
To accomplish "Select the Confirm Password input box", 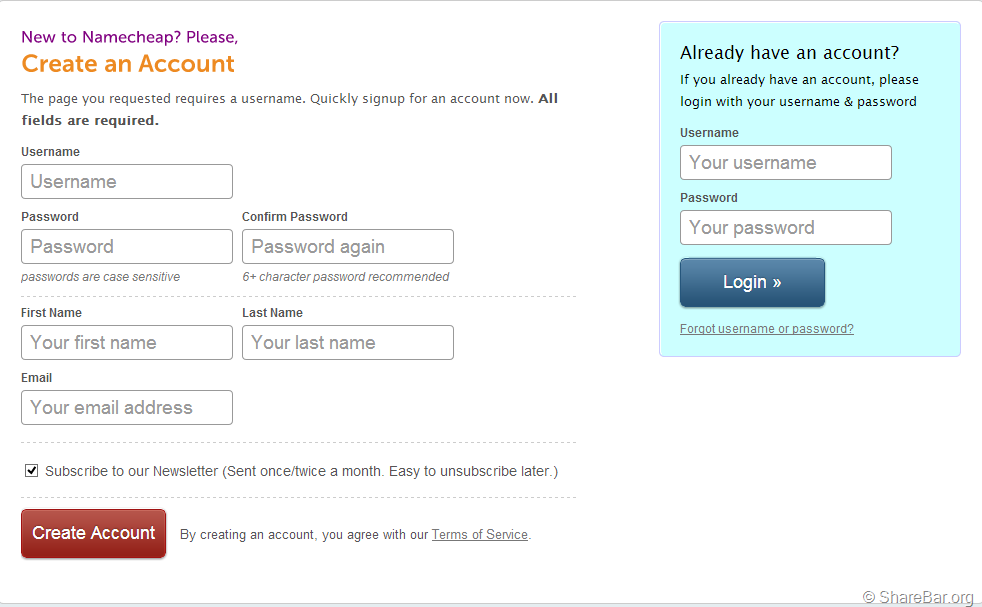I will (x=348, y=247).
